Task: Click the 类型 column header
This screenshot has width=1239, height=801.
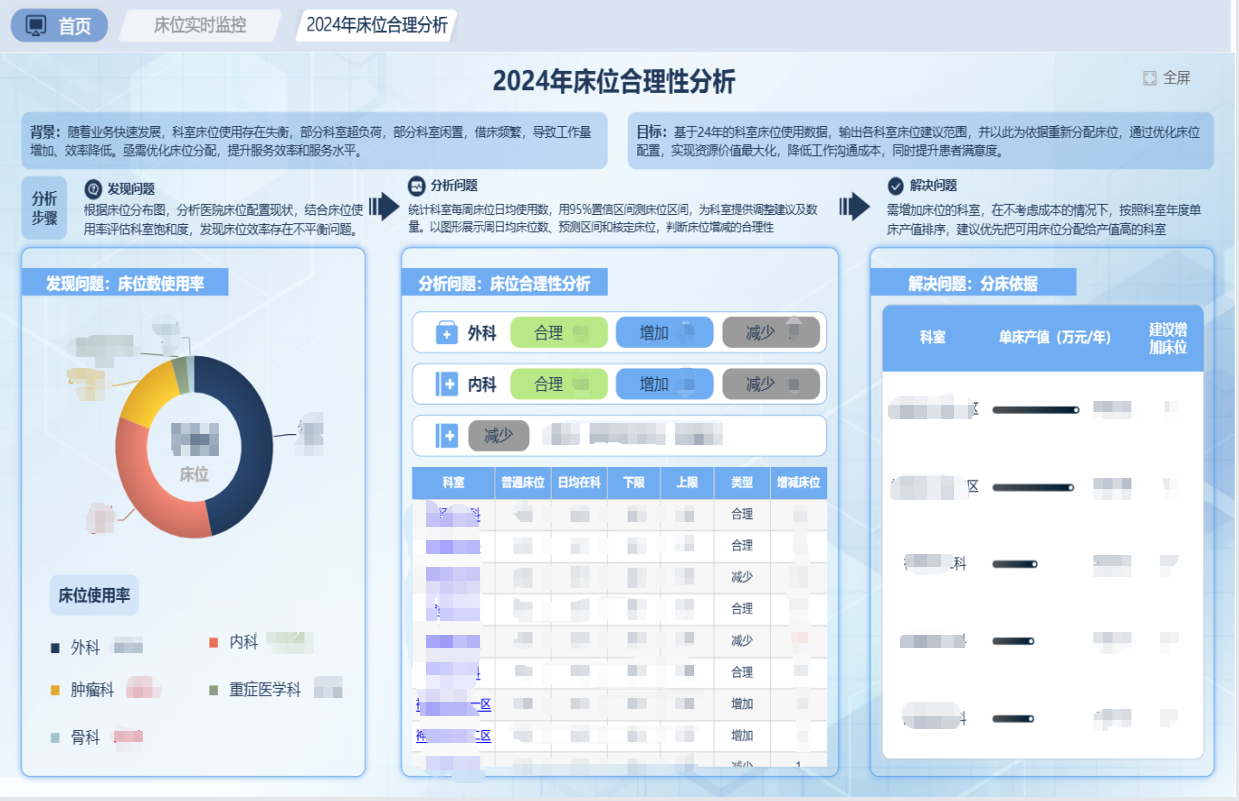Action: pyautogui.click(x=741, y=483)
